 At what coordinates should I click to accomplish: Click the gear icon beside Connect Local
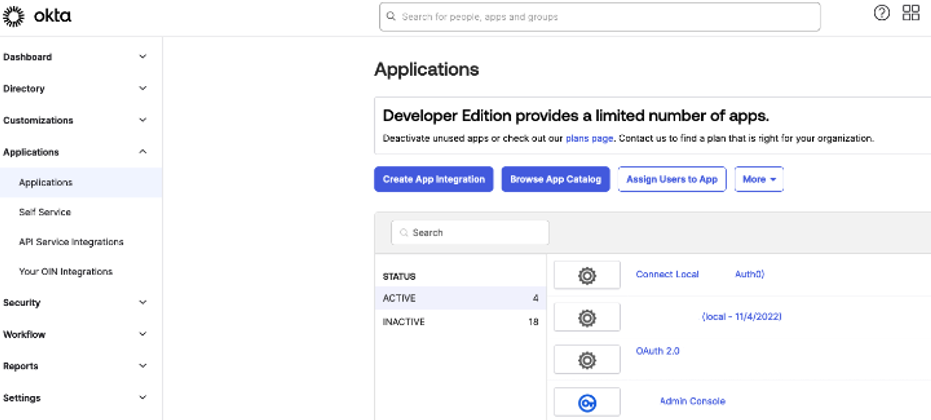coord(587,275)
